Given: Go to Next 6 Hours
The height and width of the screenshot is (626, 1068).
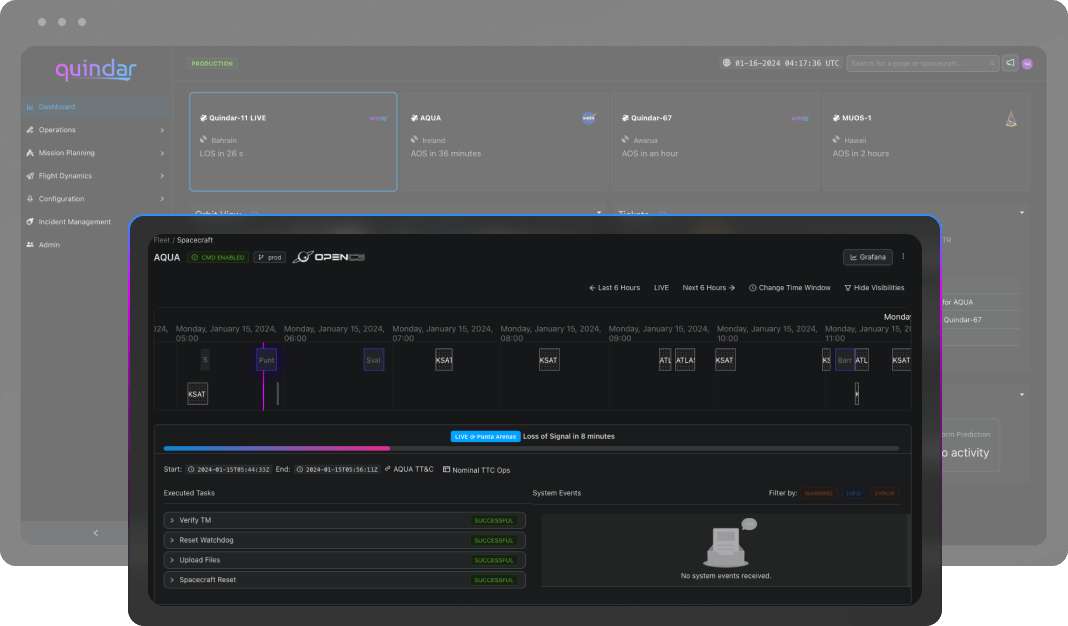Looking at the screenshot, I should 709,288.
